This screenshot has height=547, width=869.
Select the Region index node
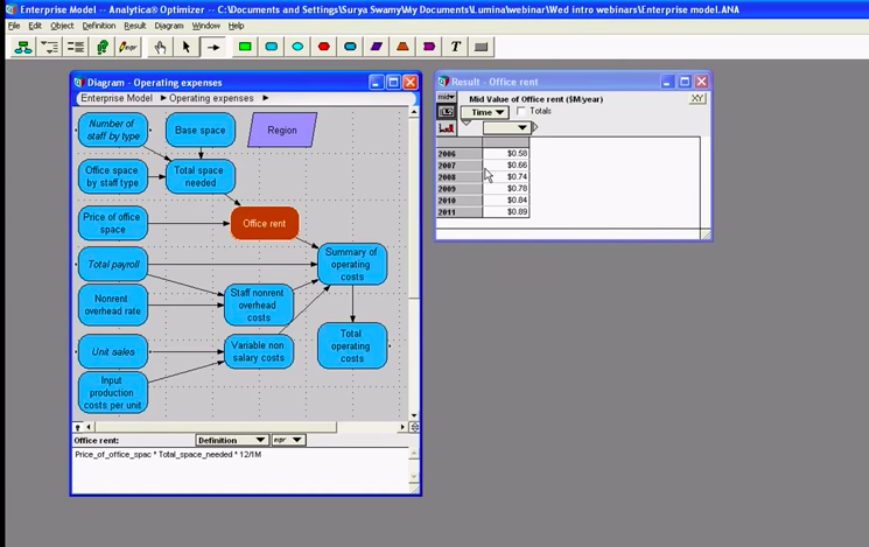point(282,130)
